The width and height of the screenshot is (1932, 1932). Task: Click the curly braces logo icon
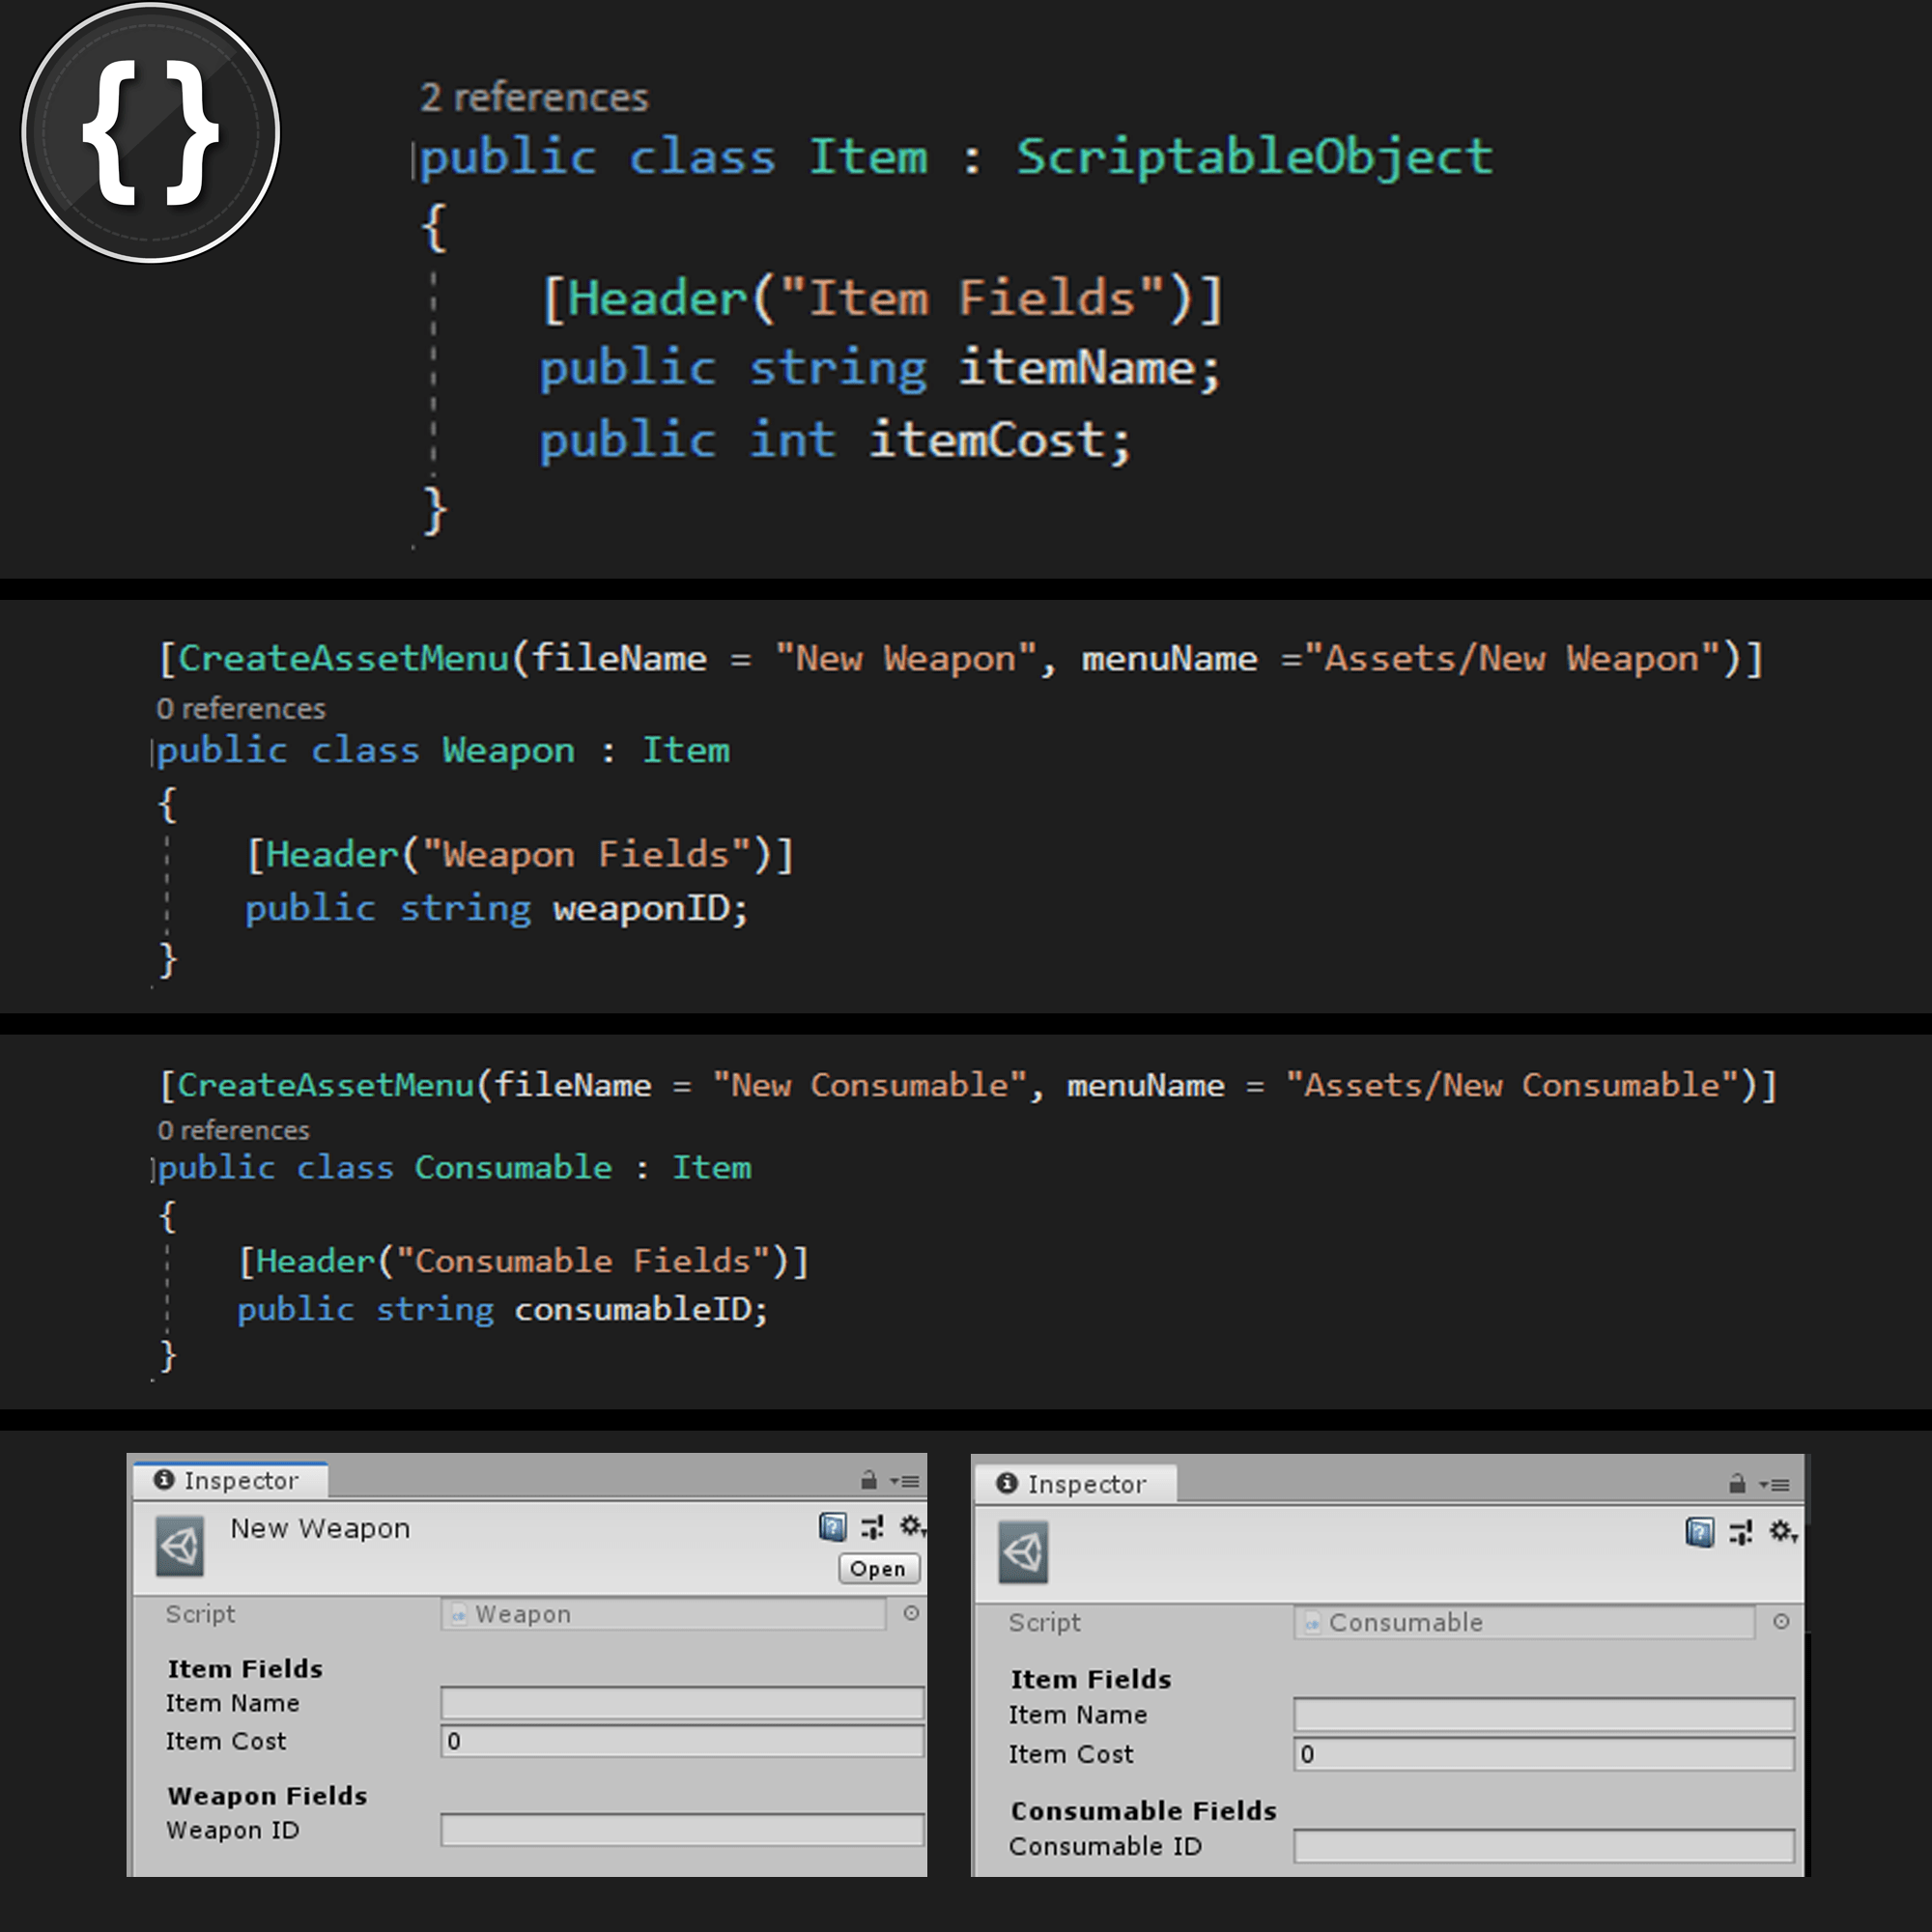click(150, 133)
